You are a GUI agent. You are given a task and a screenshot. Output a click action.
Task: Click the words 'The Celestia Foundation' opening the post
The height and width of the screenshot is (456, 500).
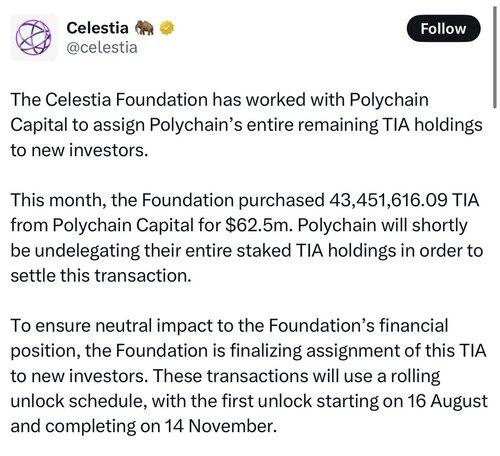(x=109, y=100)
